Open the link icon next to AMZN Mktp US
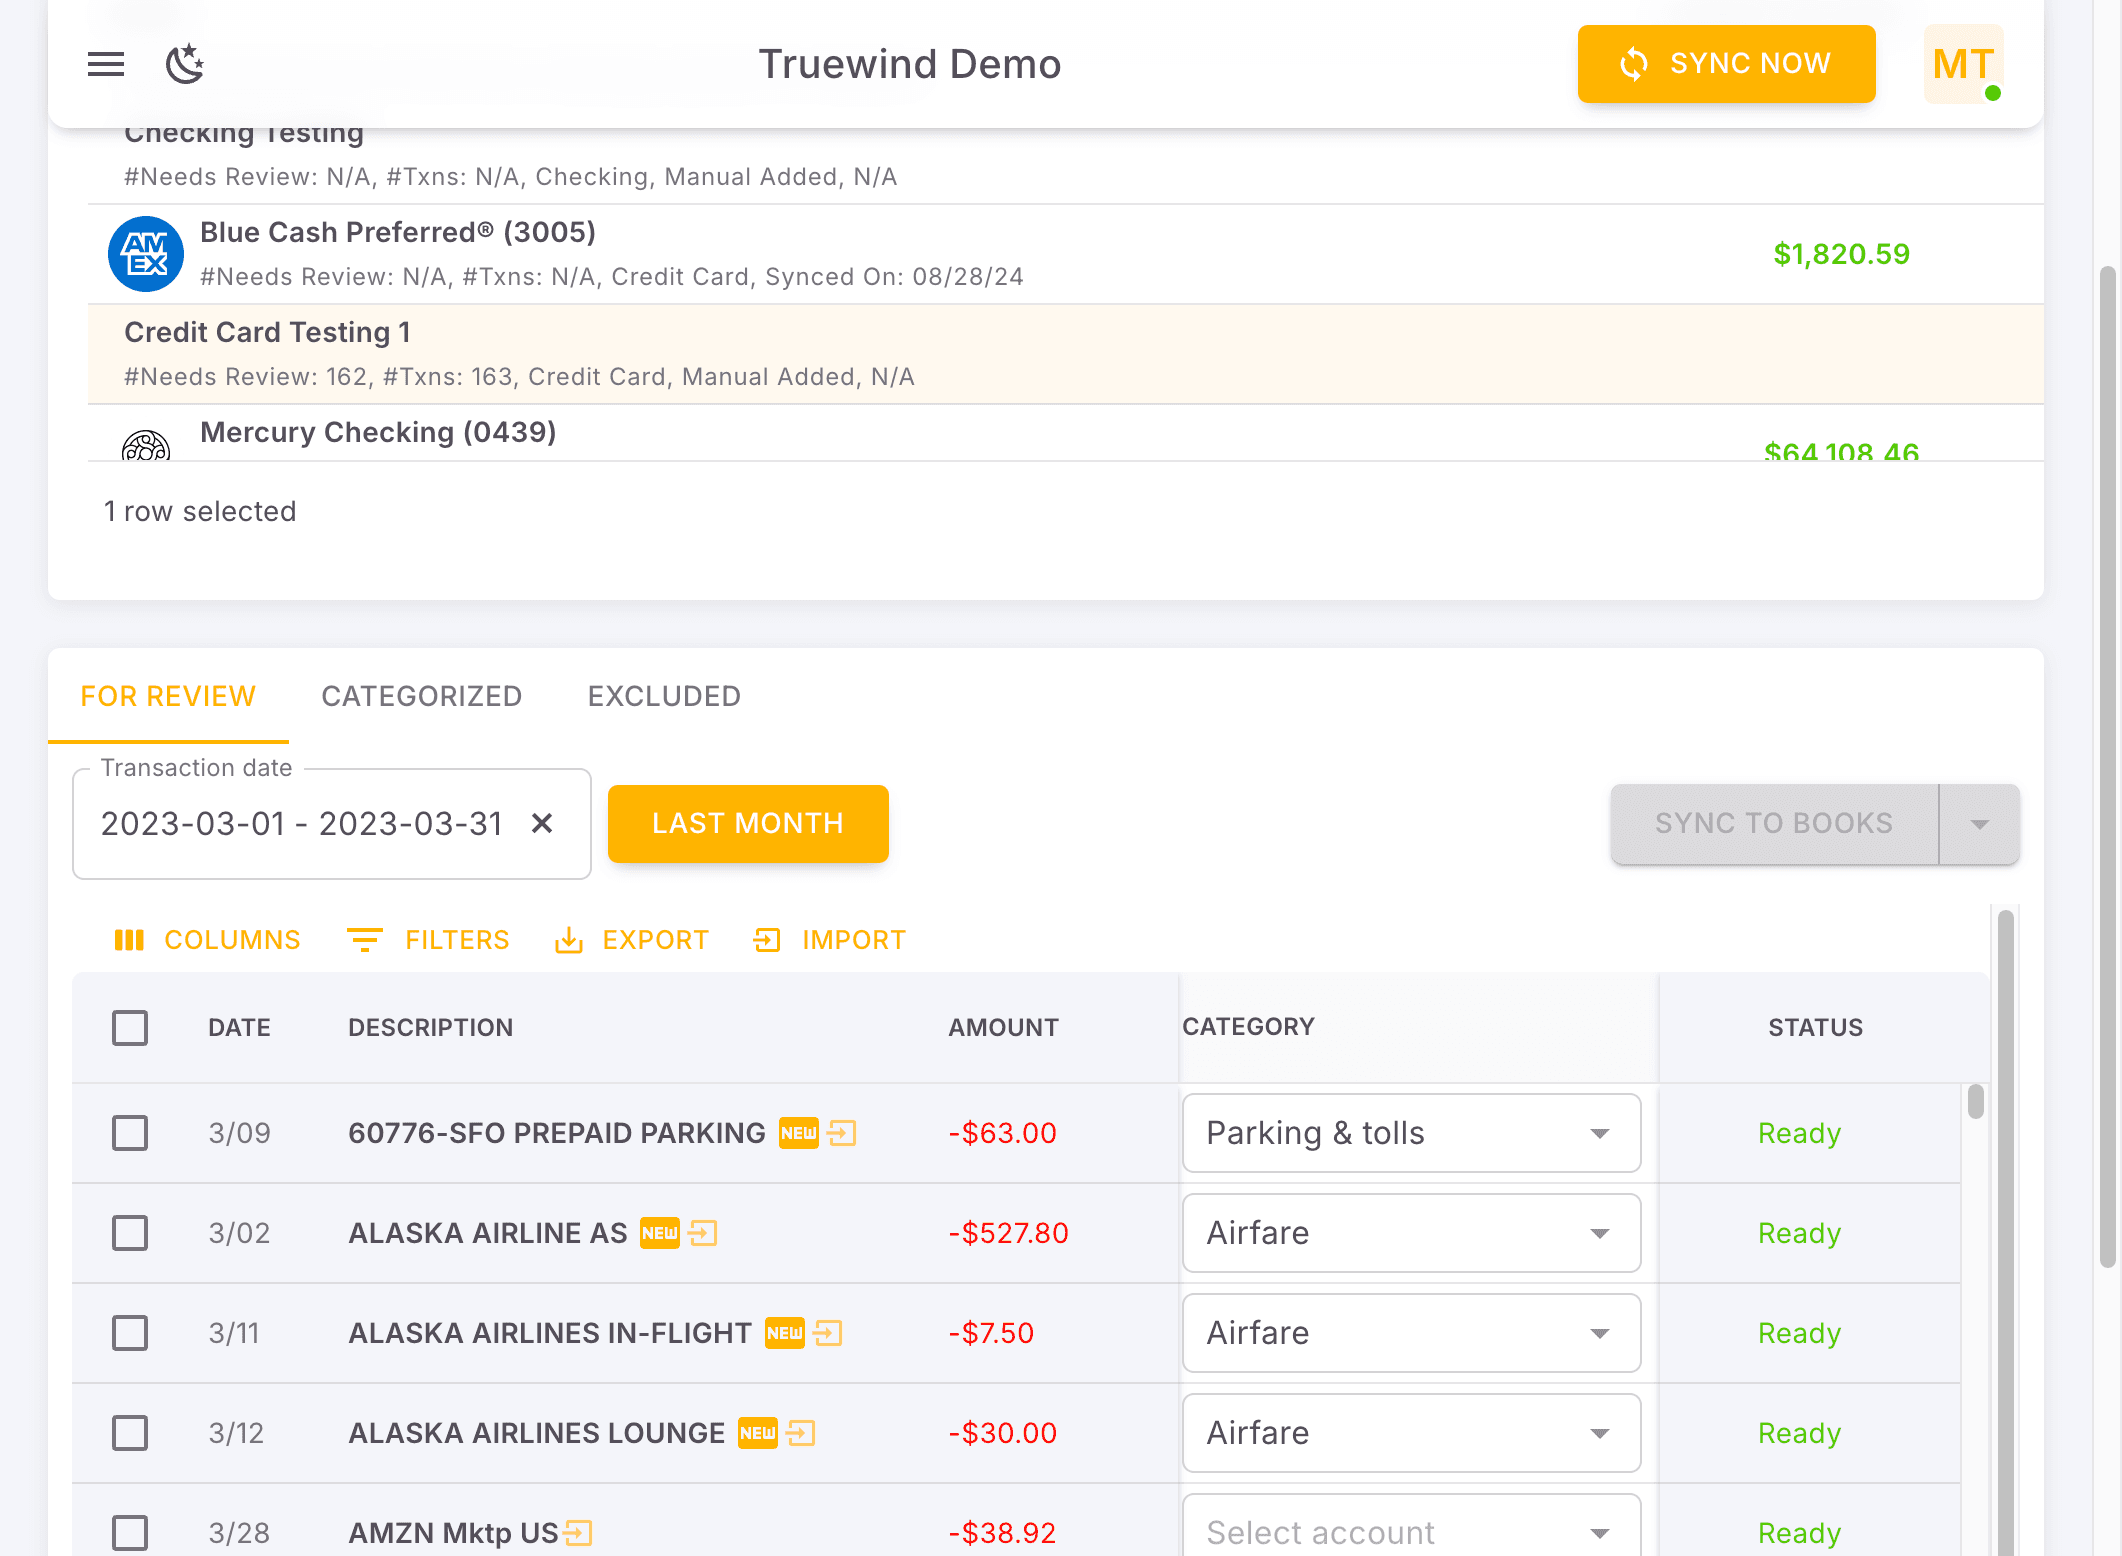 (x=578, y=1533)
